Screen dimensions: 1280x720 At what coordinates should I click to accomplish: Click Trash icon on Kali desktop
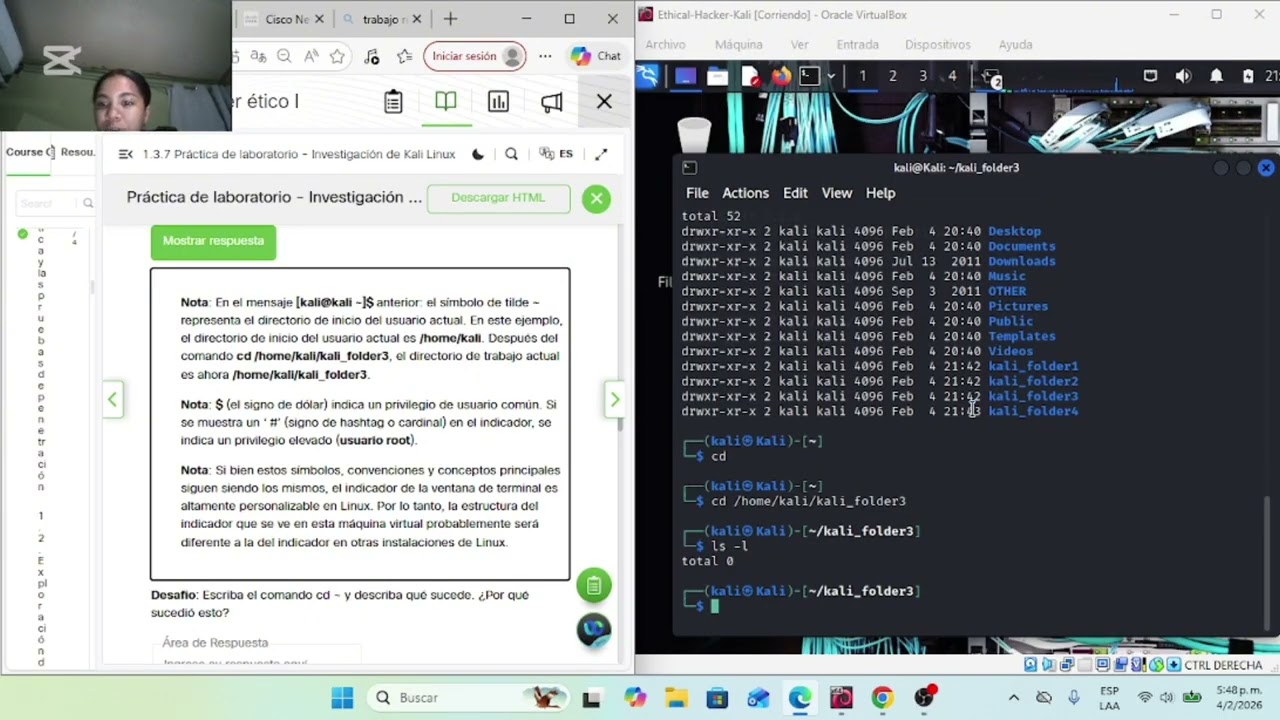tap(693, 135)
